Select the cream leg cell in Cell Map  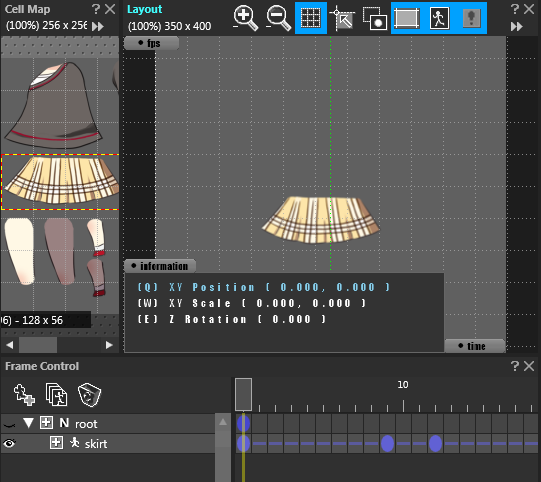(20, 251)
